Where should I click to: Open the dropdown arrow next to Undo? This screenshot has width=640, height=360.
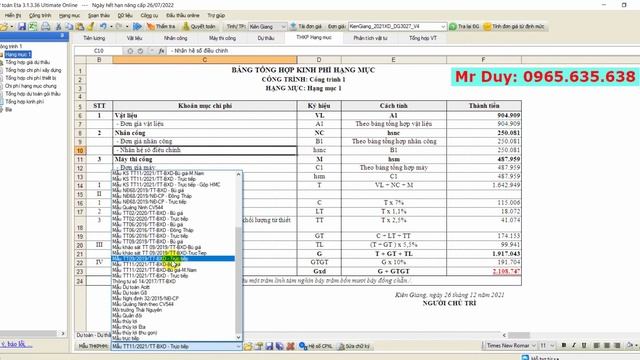pyautogui.click(x=111, y=27)
